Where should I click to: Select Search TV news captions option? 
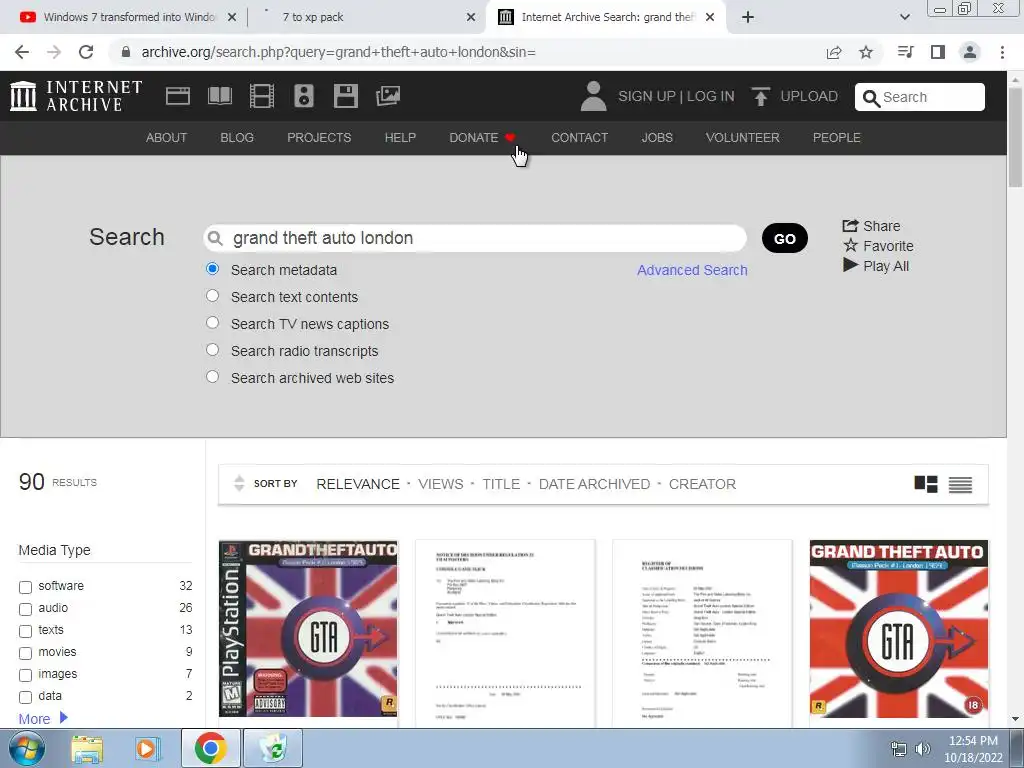click(212, 323)
